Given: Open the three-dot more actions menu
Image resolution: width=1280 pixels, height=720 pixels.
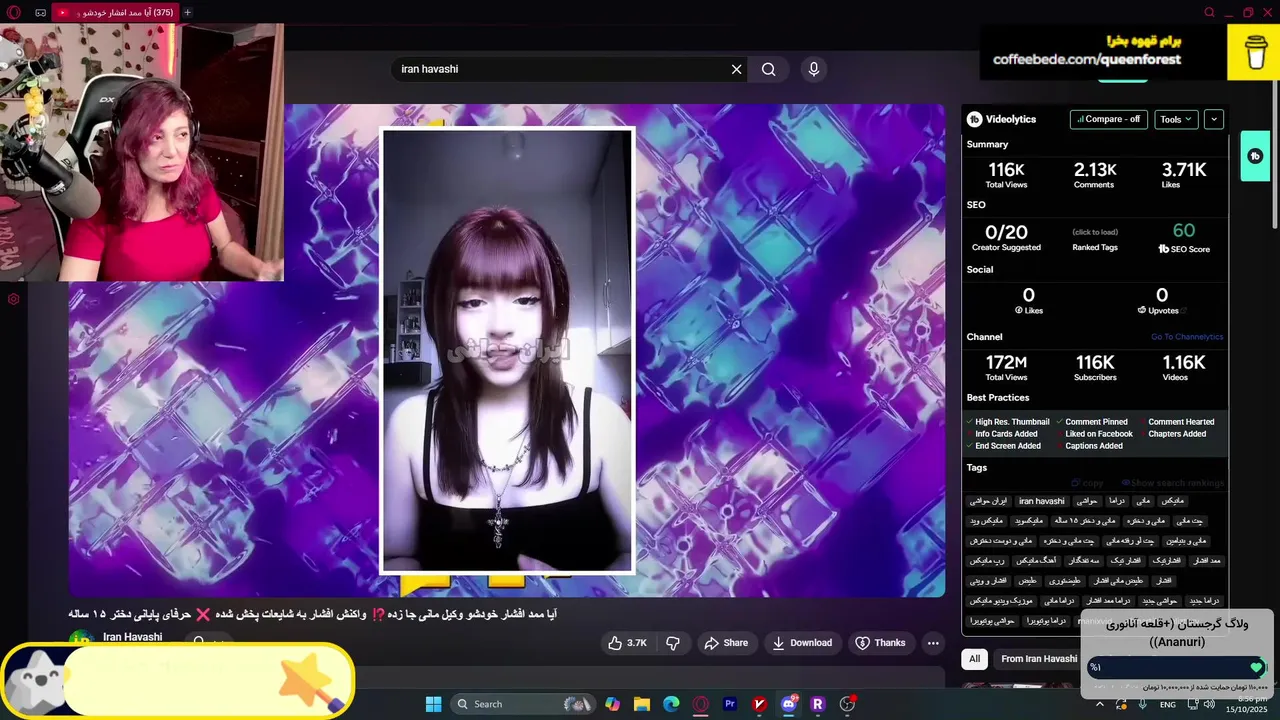Looking at the screenshot, I should pyautogui.click(x=933, y=643).
